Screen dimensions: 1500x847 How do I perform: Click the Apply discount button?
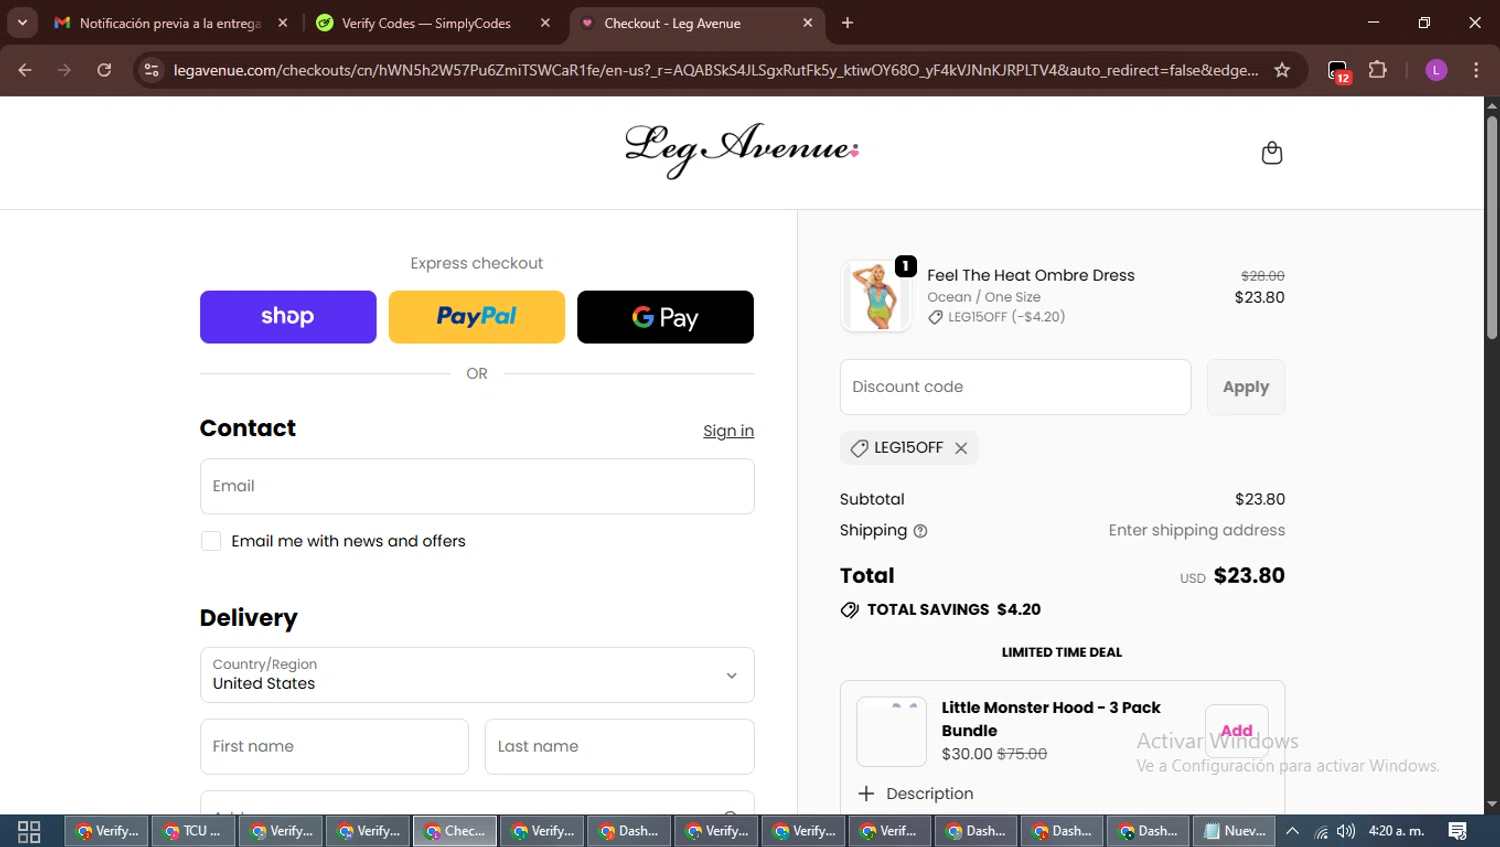click(1246, 387)
